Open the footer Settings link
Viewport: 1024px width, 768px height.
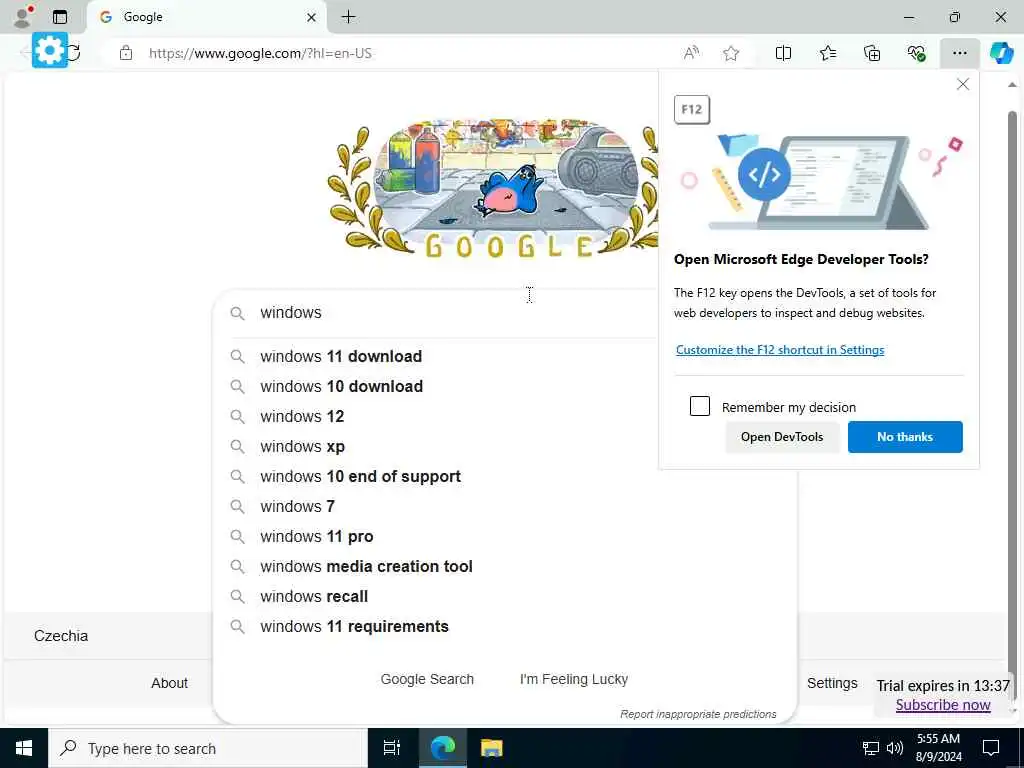(x=832, y=683)
